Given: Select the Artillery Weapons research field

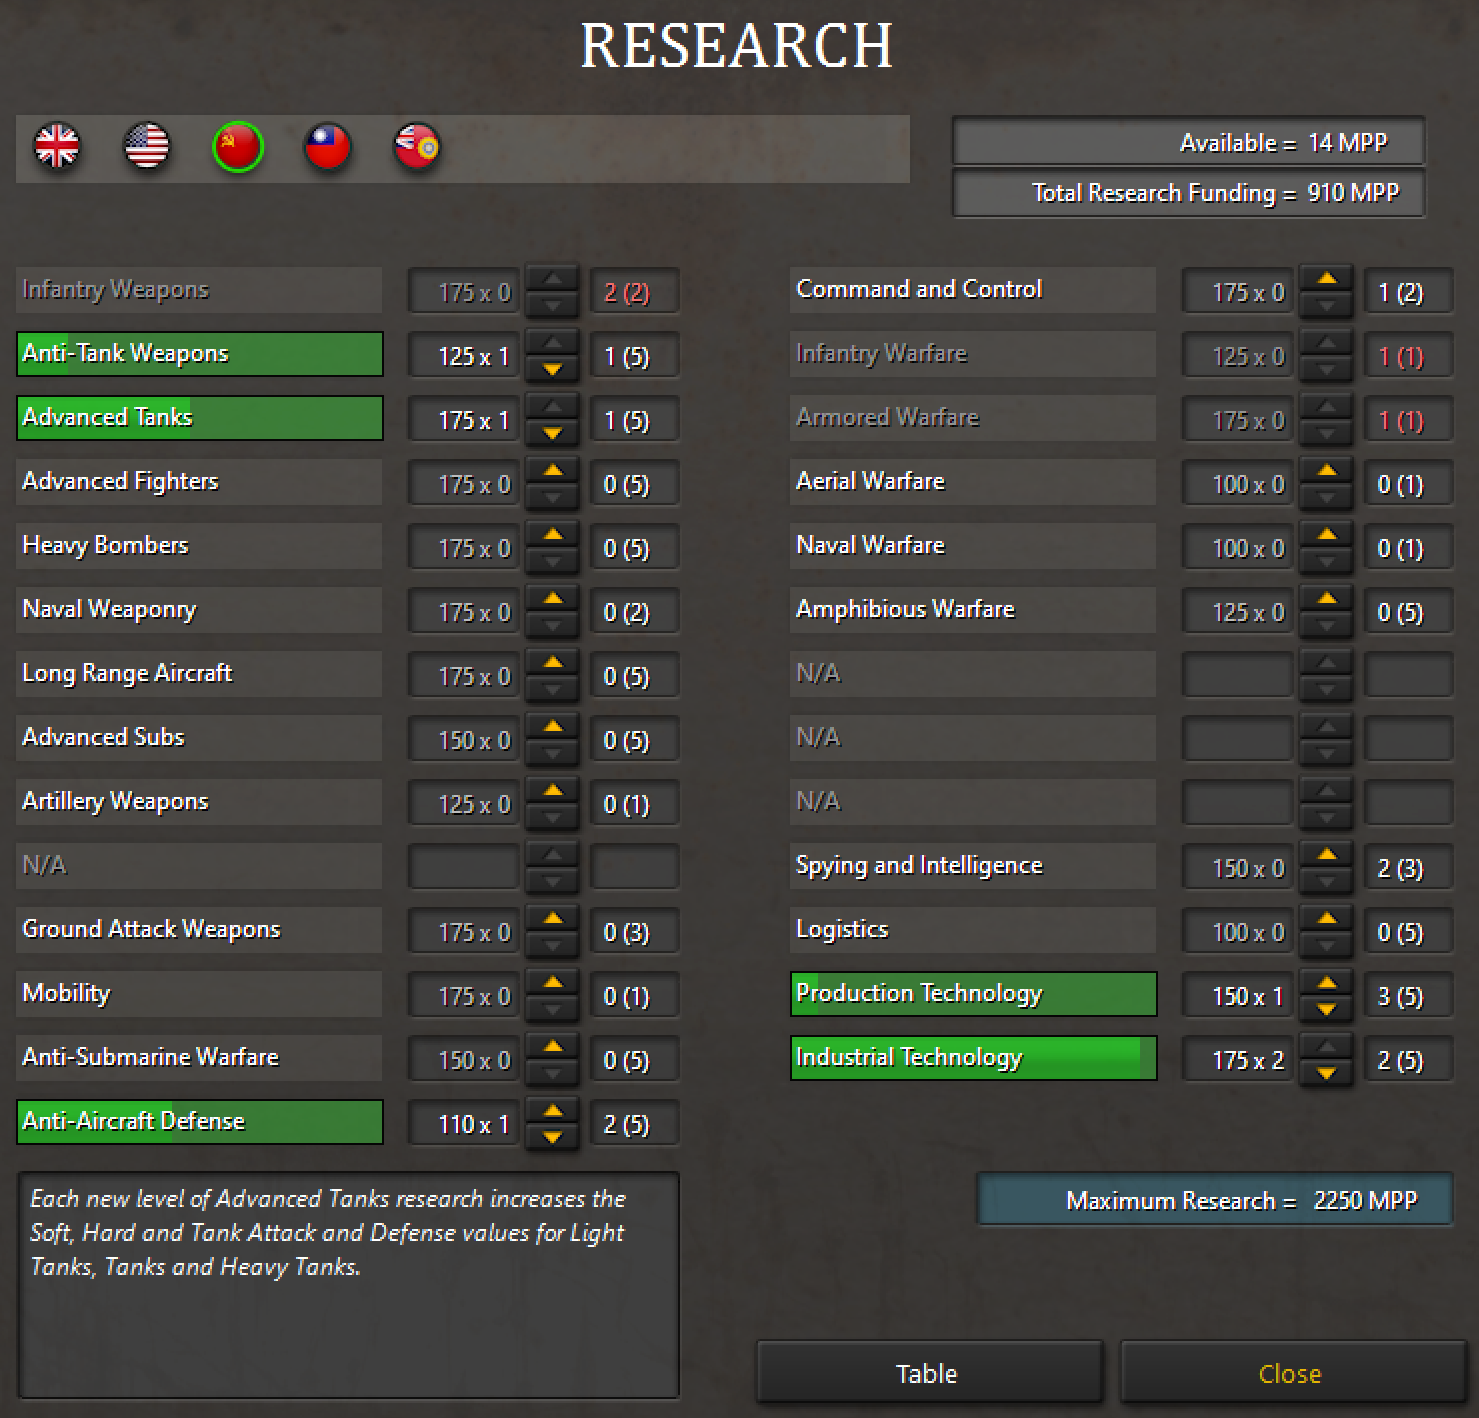Looking at the screenshot, I should (200, 802).
